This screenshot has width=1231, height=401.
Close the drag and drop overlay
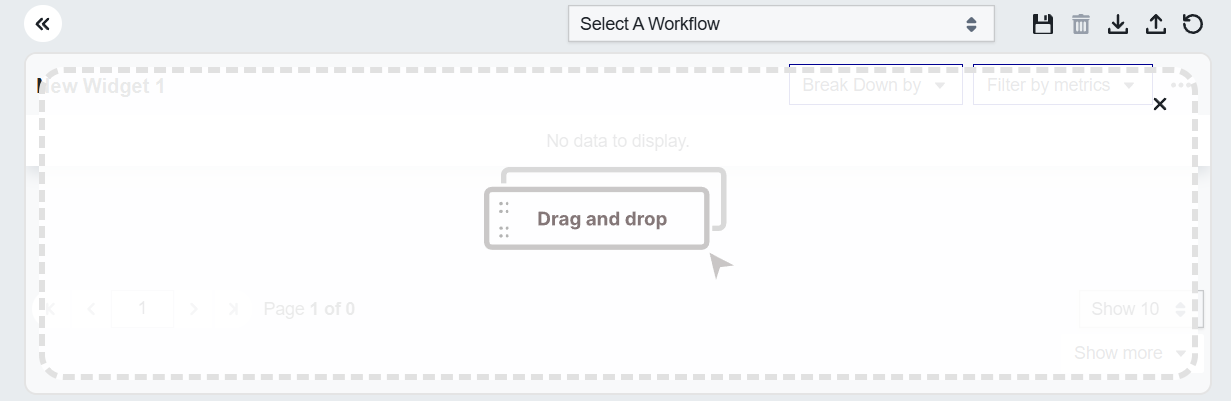[x=1160, y=104]
